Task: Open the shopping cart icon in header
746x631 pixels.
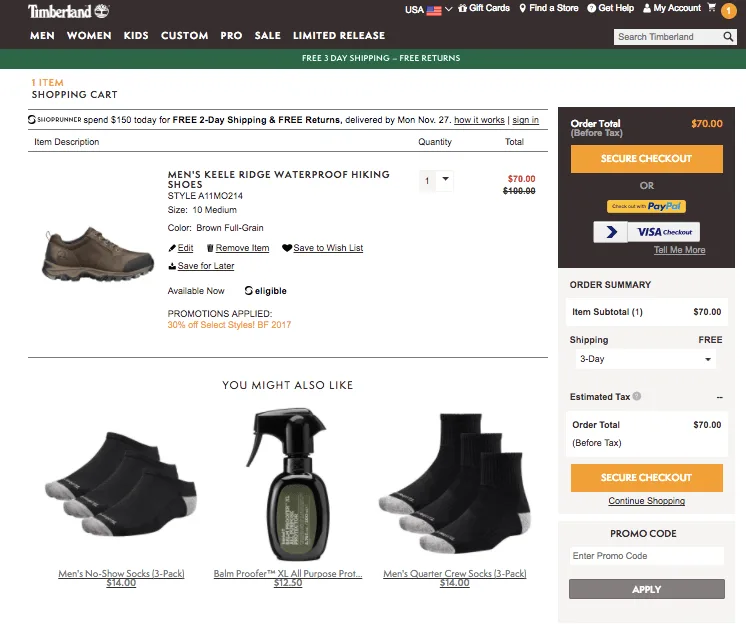Action: point(712,8)
